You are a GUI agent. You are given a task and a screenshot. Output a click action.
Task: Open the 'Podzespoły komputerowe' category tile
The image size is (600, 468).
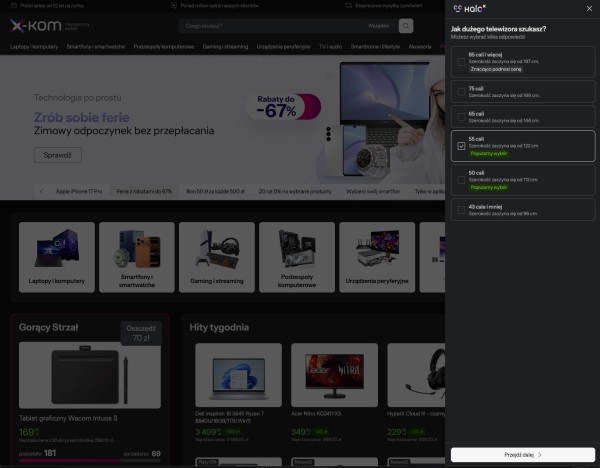pyautogui.click(x=297, y=257)
